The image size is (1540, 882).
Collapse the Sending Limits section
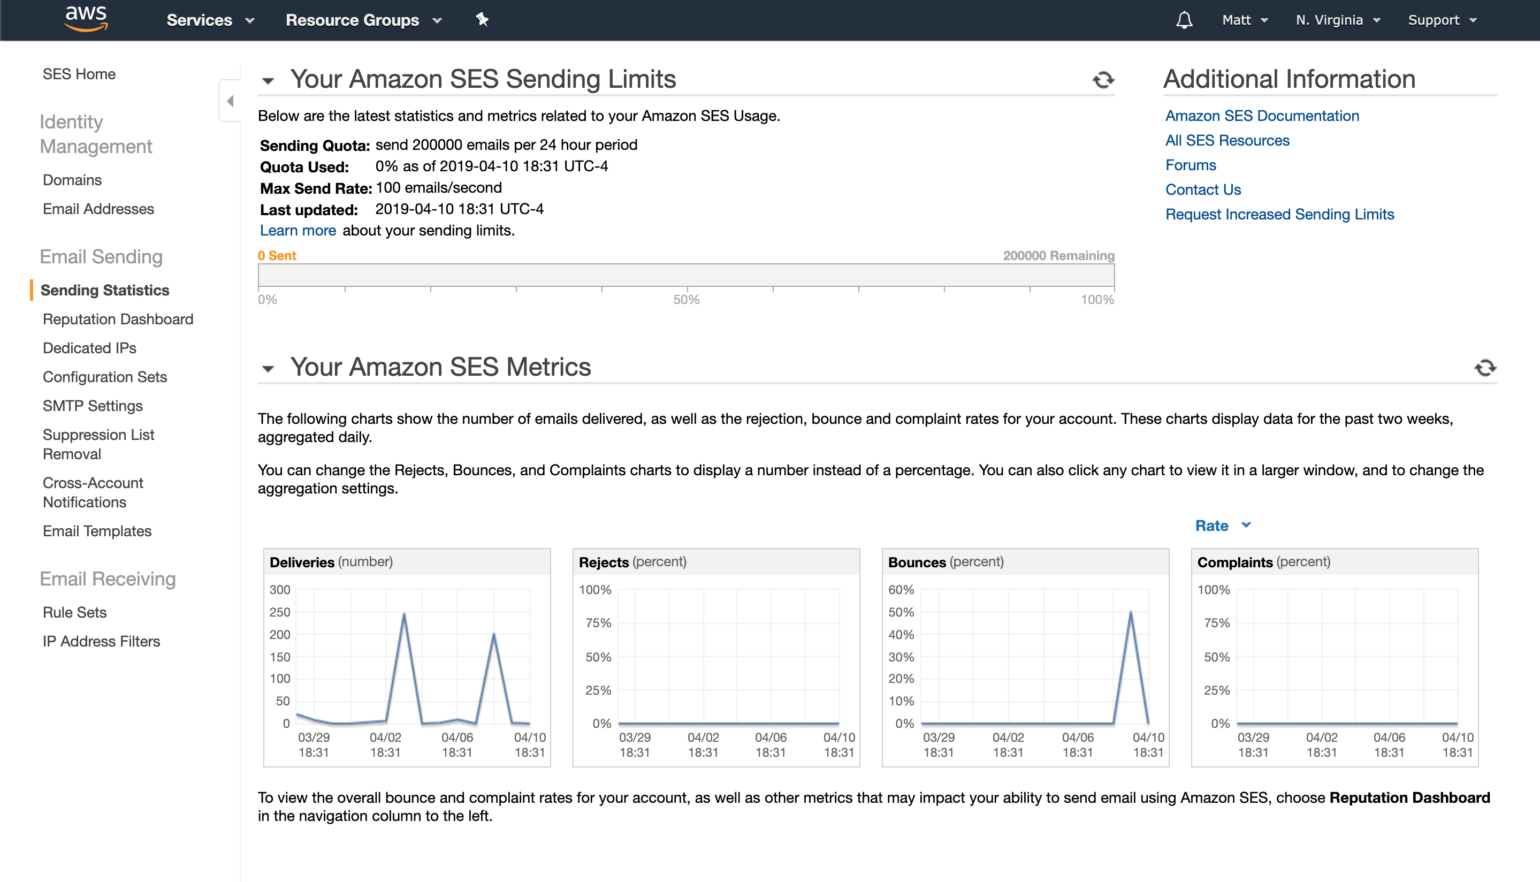point(268,81)
